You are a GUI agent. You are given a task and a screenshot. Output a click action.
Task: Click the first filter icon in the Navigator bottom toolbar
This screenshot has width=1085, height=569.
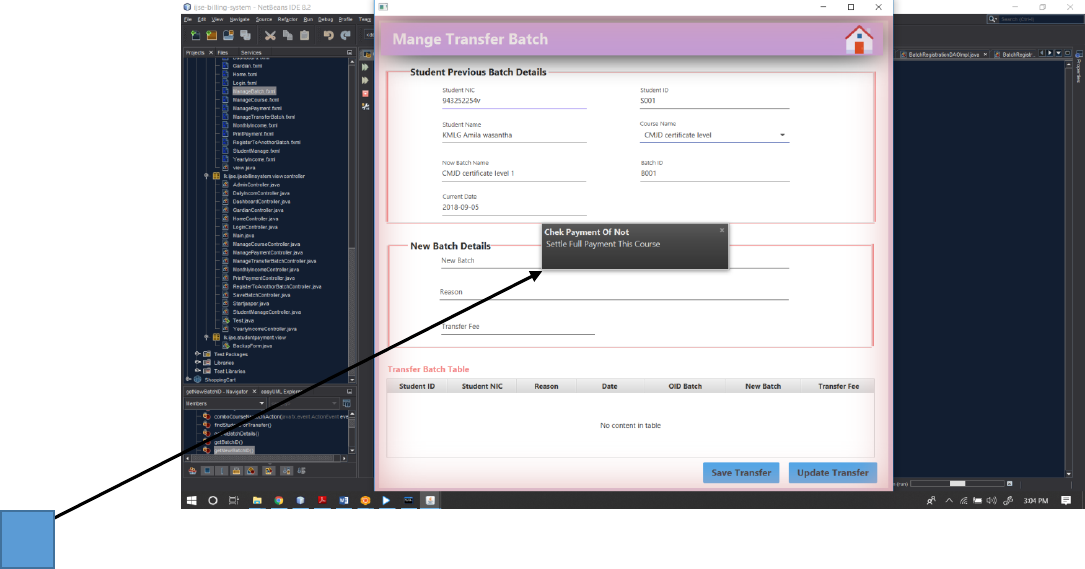point(192,471)
